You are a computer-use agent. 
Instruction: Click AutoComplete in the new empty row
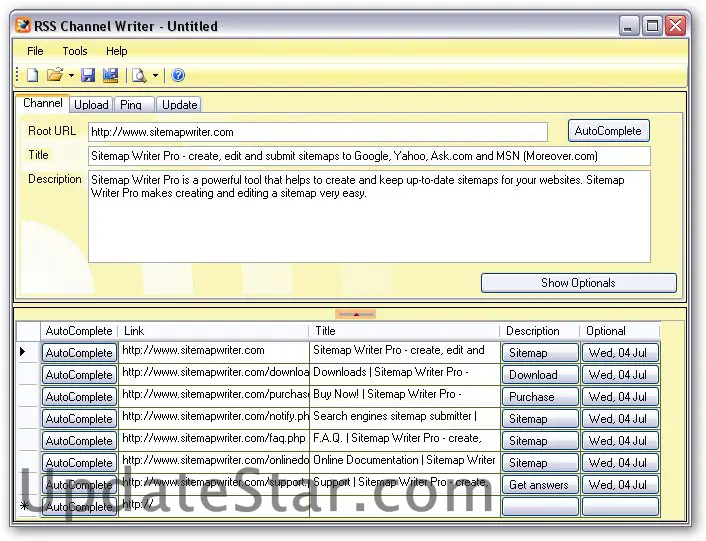[80, 507]
